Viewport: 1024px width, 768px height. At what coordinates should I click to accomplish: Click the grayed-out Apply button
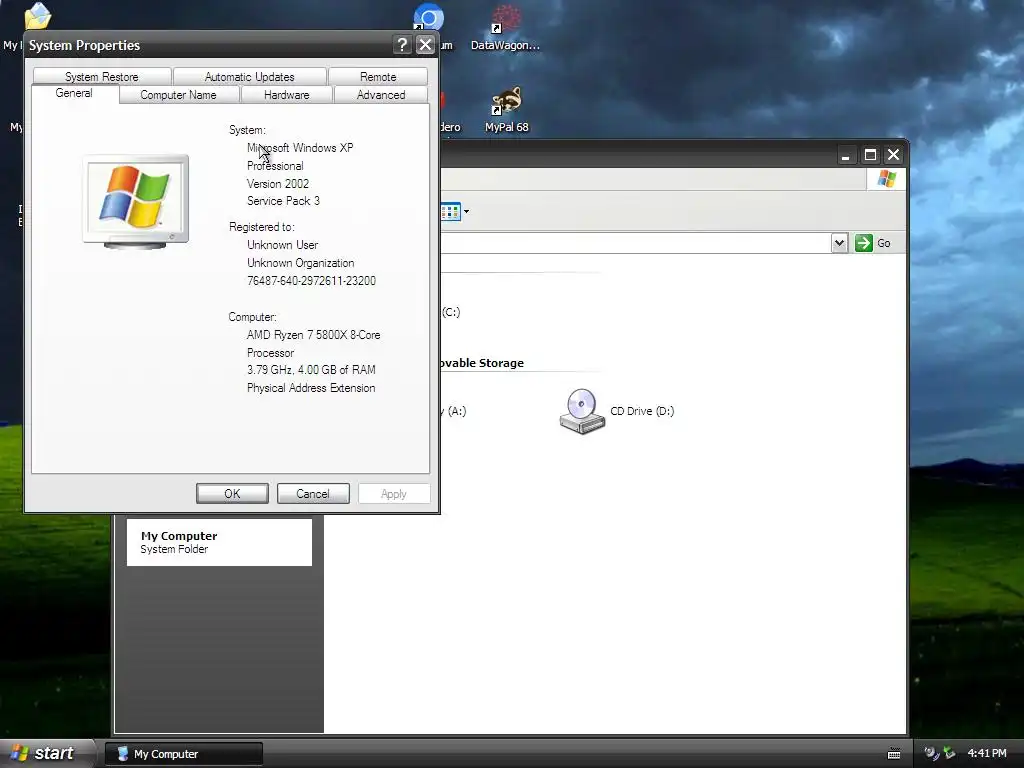394,494
